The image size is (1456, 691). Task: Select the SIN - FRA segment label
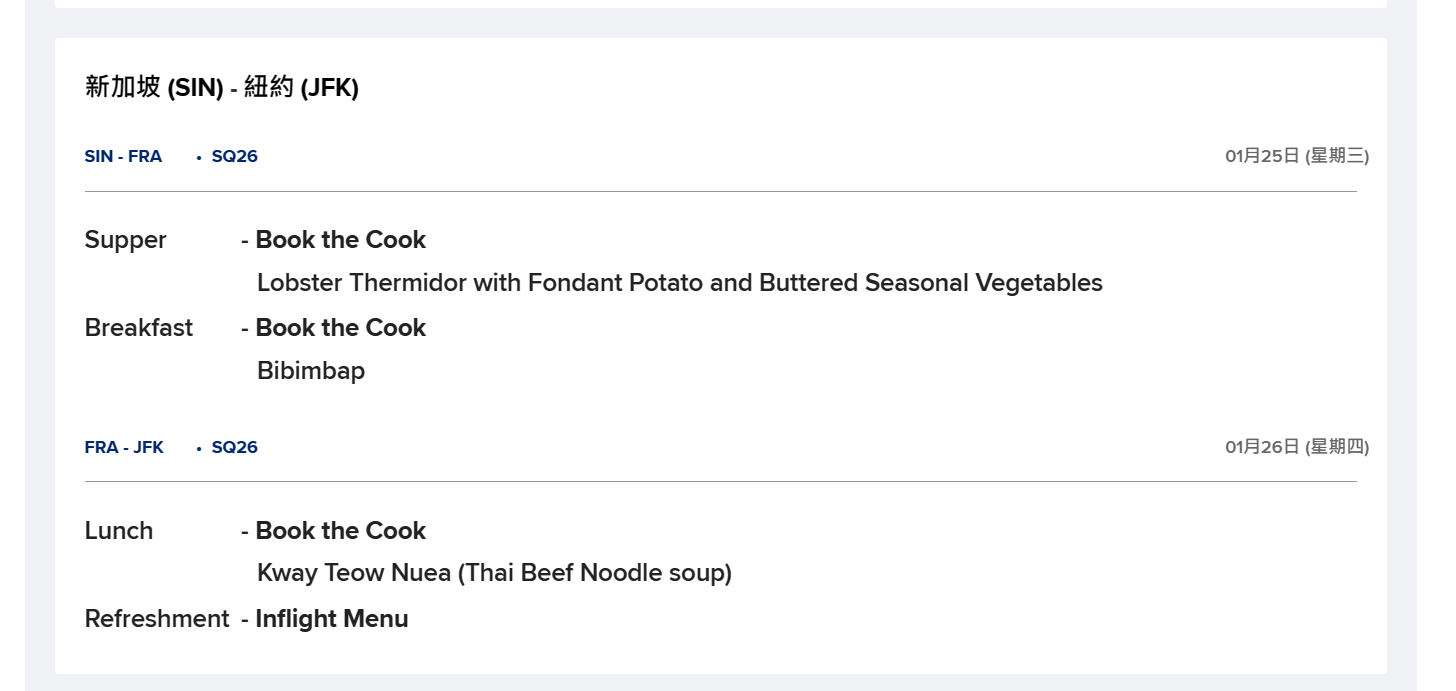coord(123,156)
